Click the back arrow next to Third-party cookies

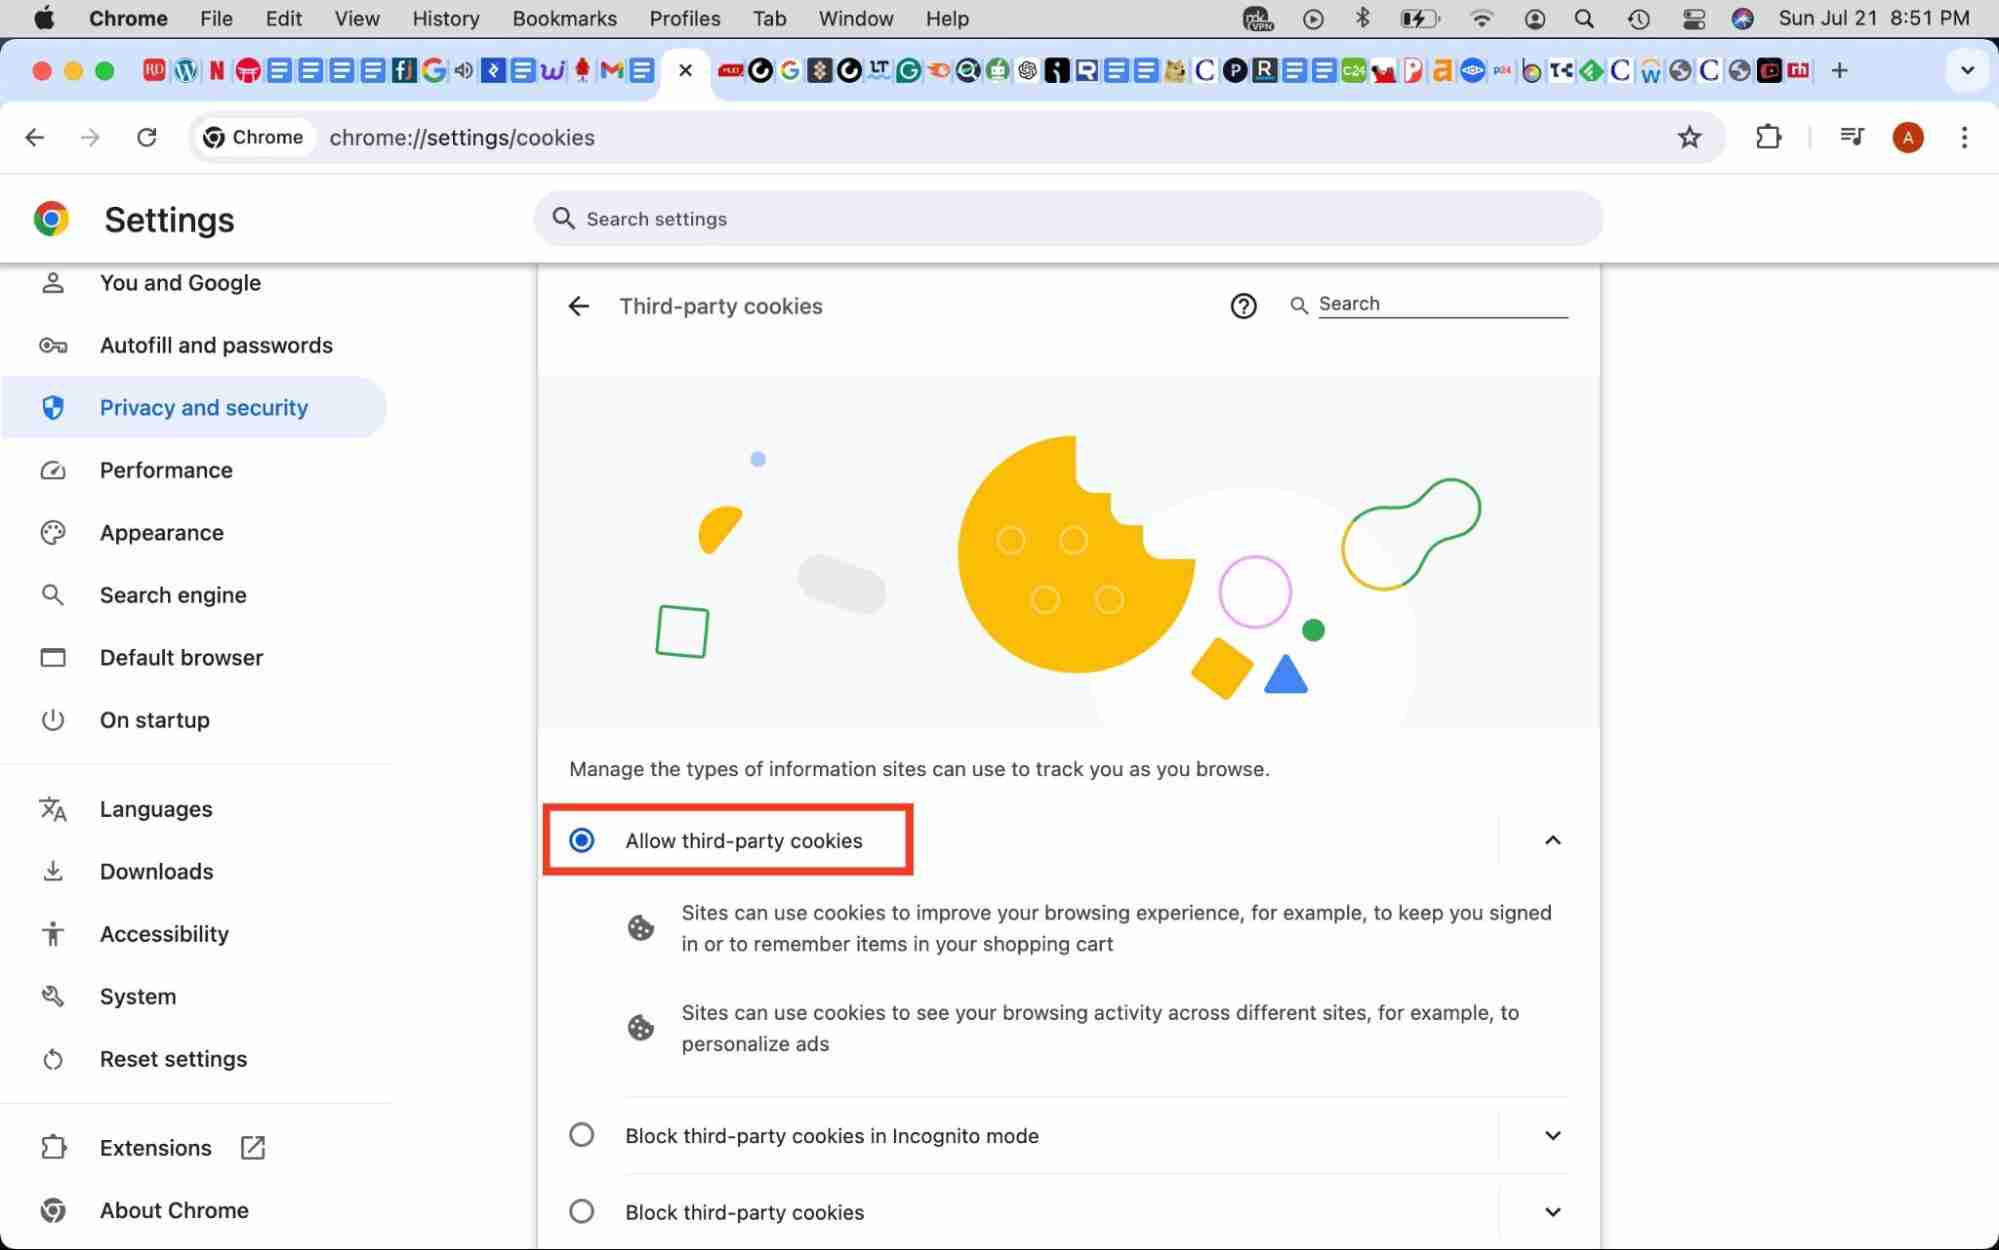(x=578, y=306)
